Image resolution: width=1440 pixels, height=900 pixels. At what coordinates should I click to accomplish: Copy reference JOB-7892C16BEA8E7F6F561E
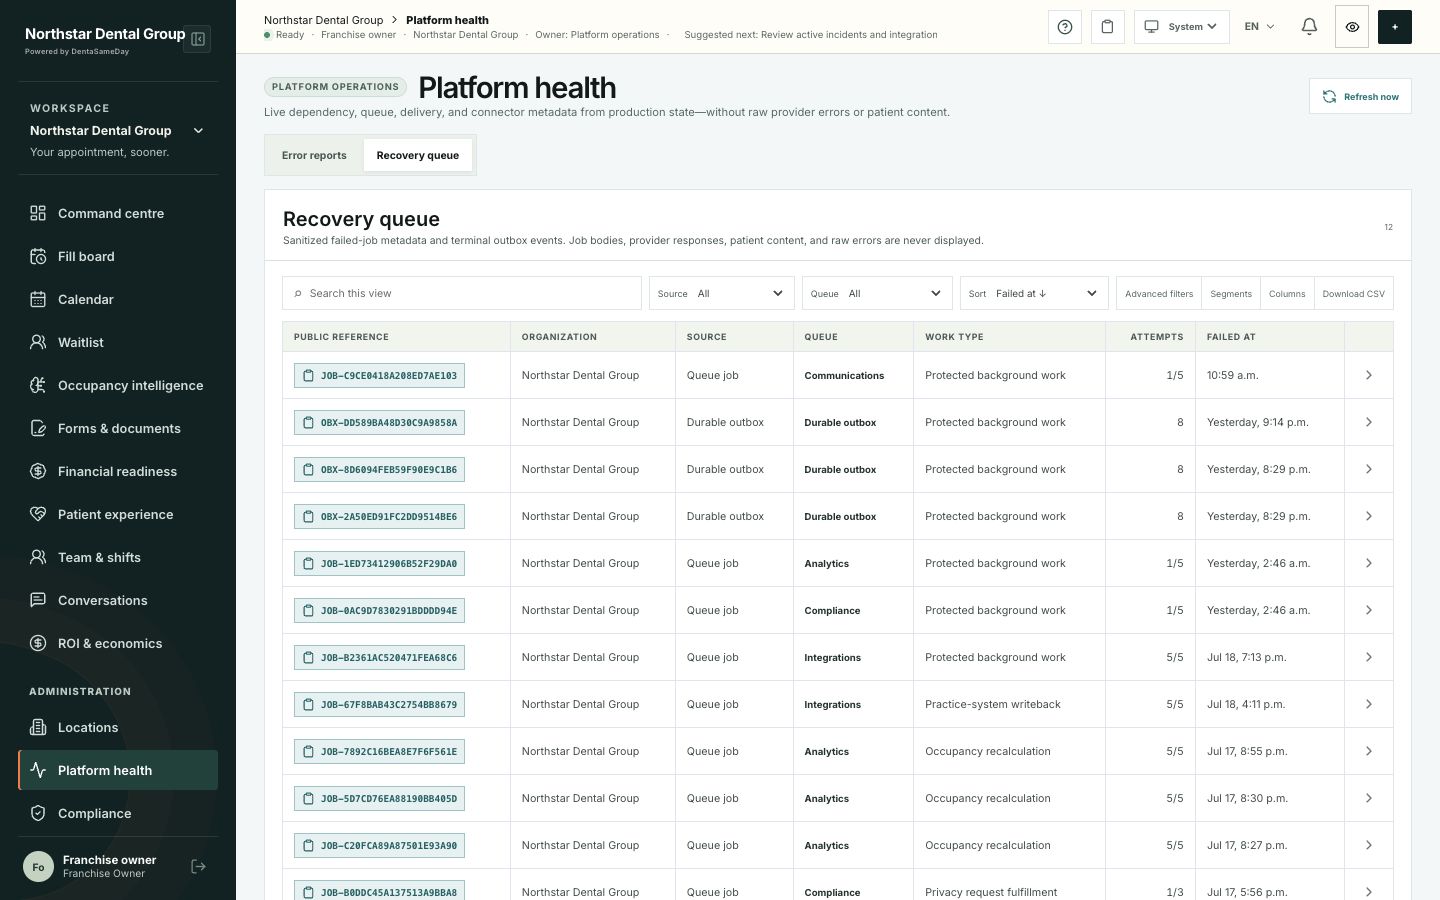(379, 752)
